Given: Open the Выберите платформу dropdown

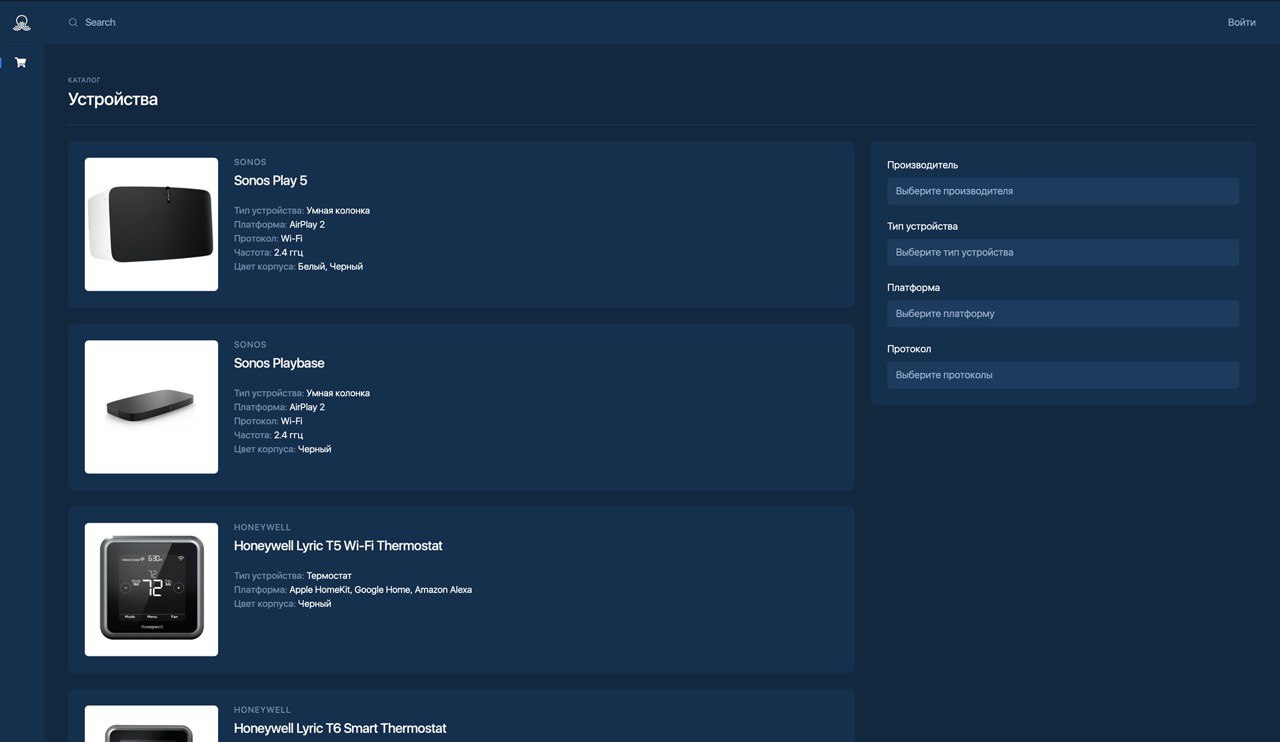Looking at the screenshot, I should 1062,313.
